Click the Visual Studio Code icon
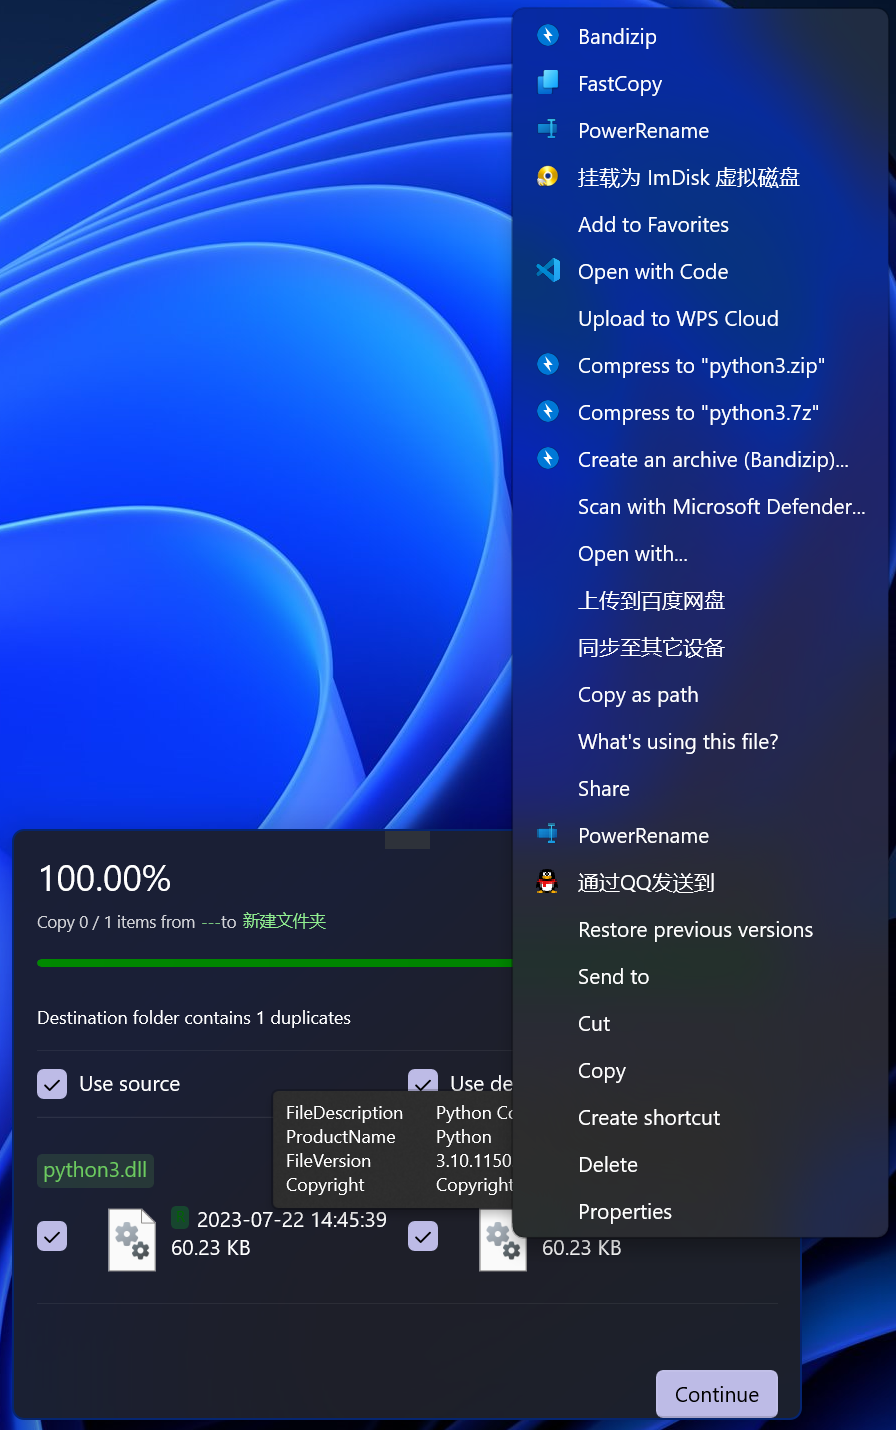This screenshot has width=896, height=1430. click(548, 270)
